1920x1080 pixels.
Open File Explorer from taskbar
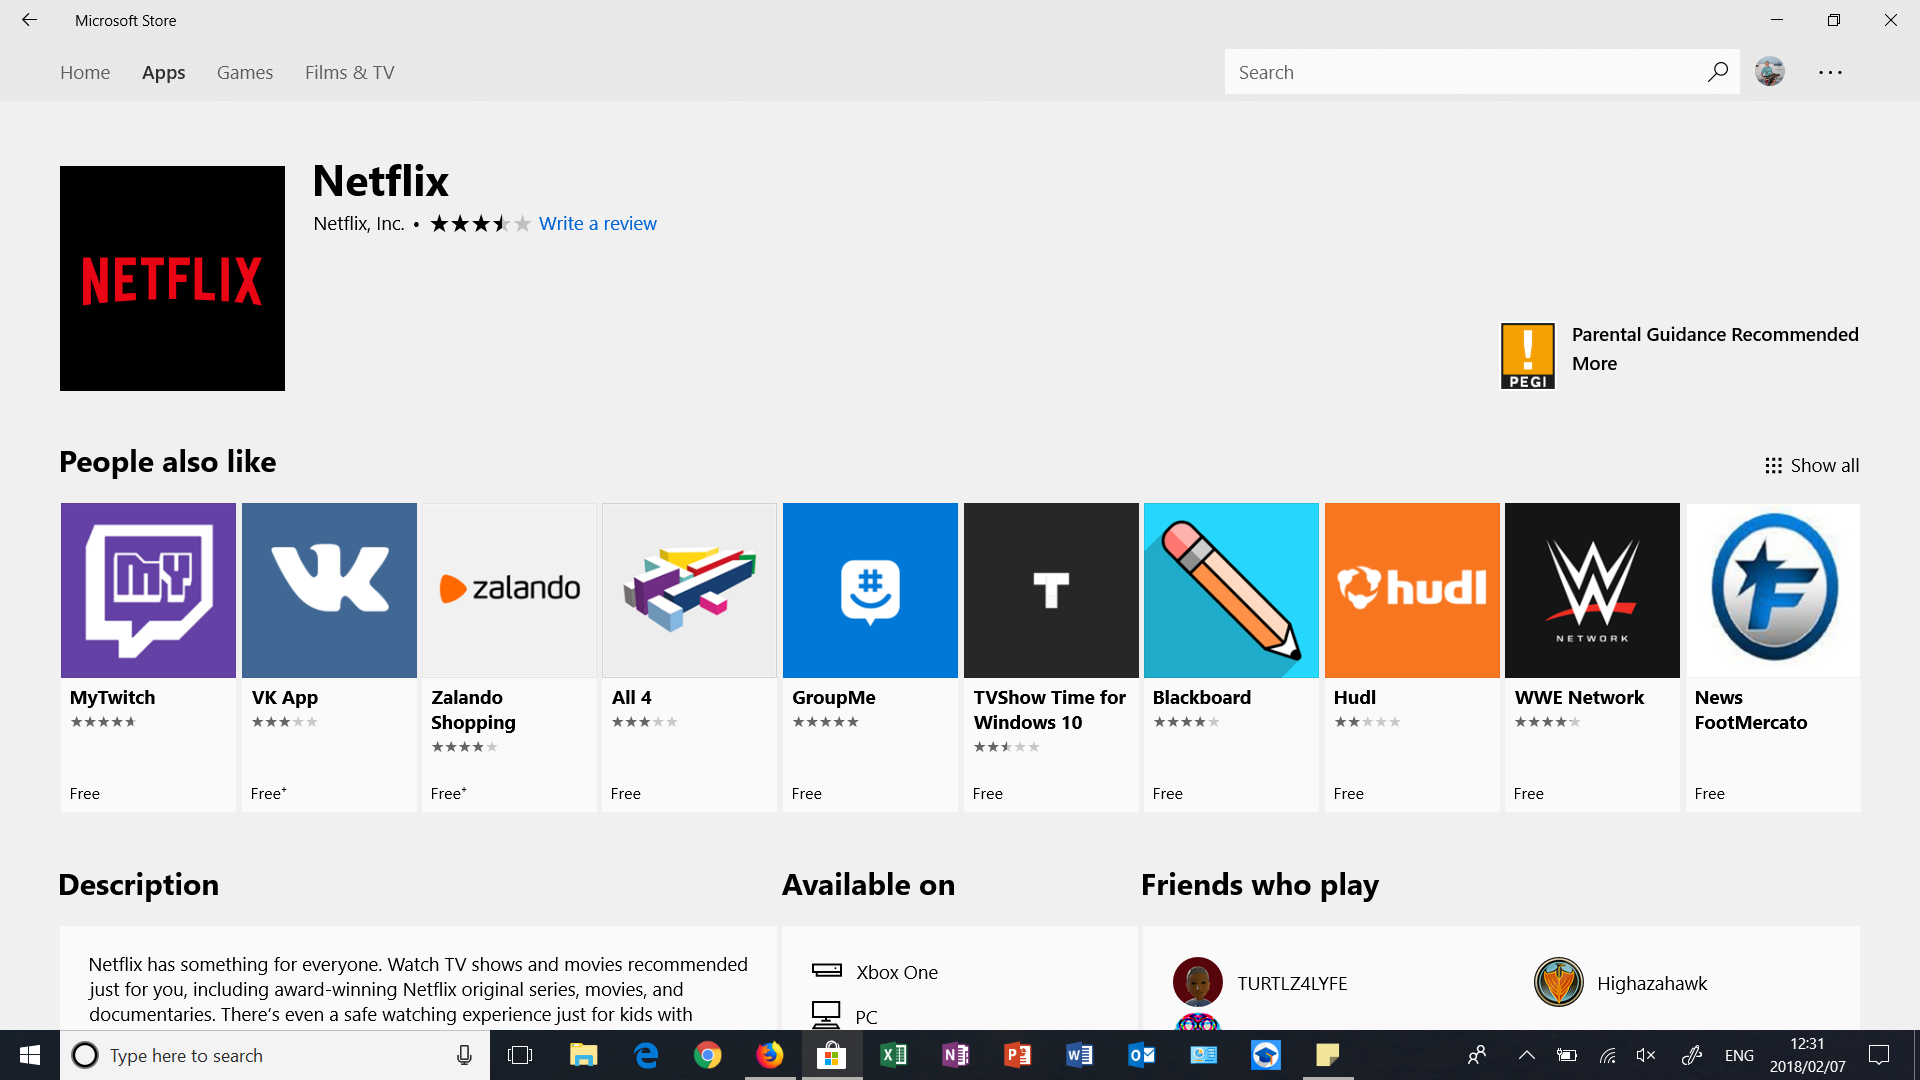pos(583,1055)
